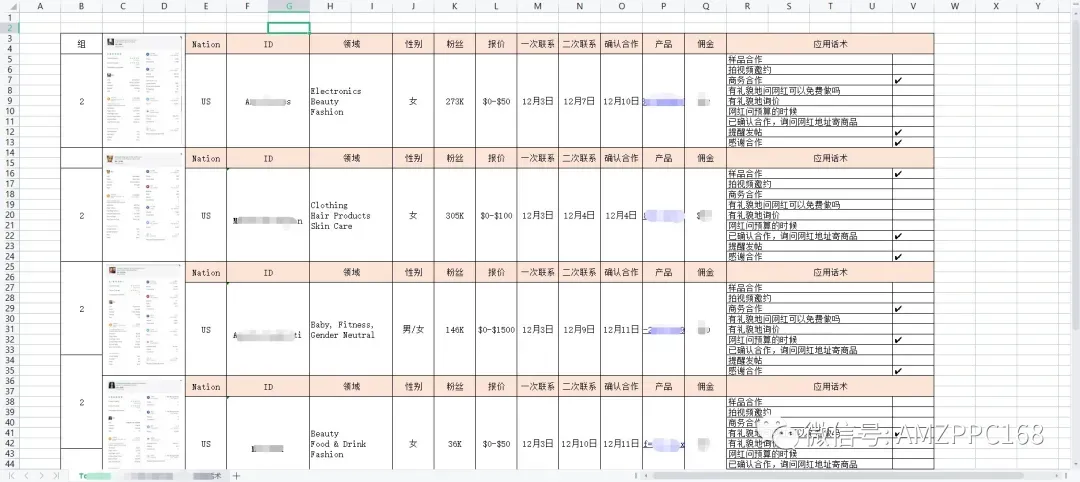
Task: Select the "领域" header cell in row 26
Action: [x=351, y=273]
